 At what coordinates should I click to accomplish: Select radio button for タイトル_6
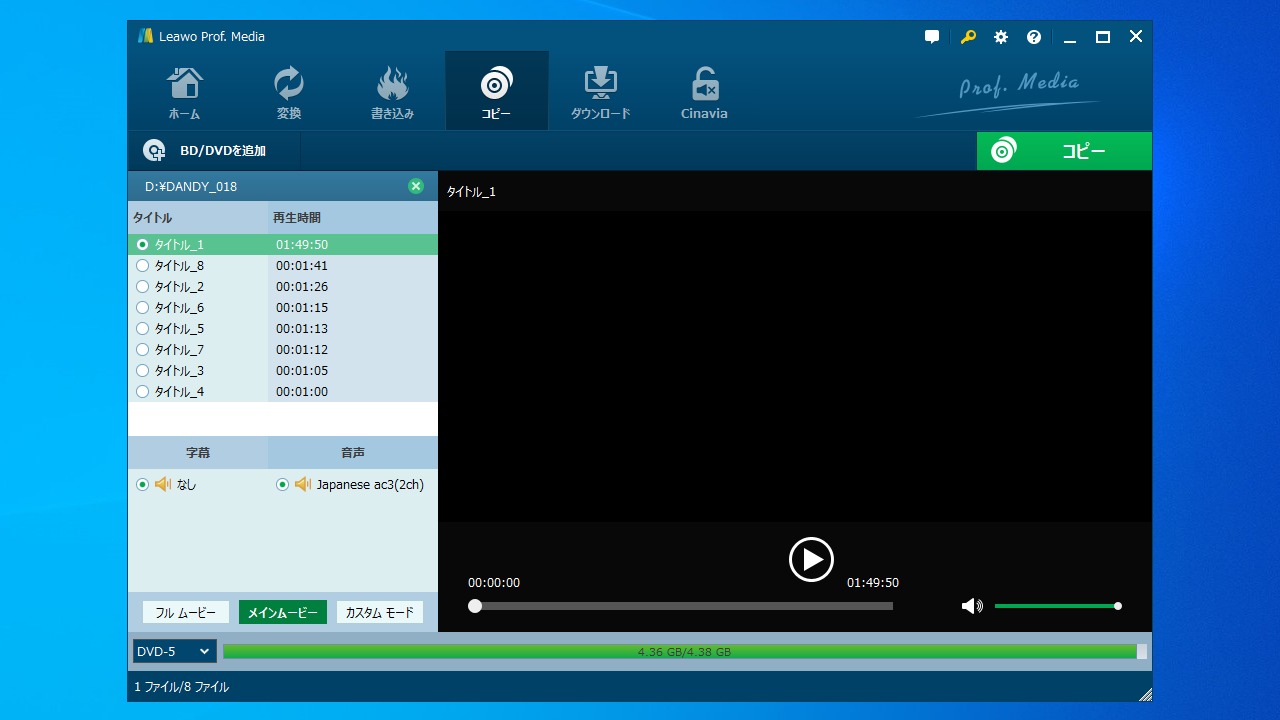click(142, 307)
